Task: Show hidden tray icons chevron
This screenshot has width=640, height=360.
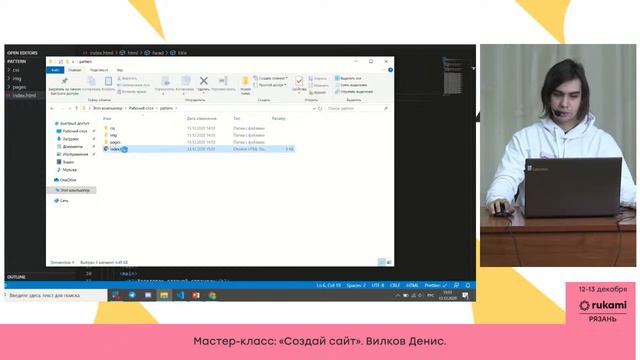Action: [398, 296]
